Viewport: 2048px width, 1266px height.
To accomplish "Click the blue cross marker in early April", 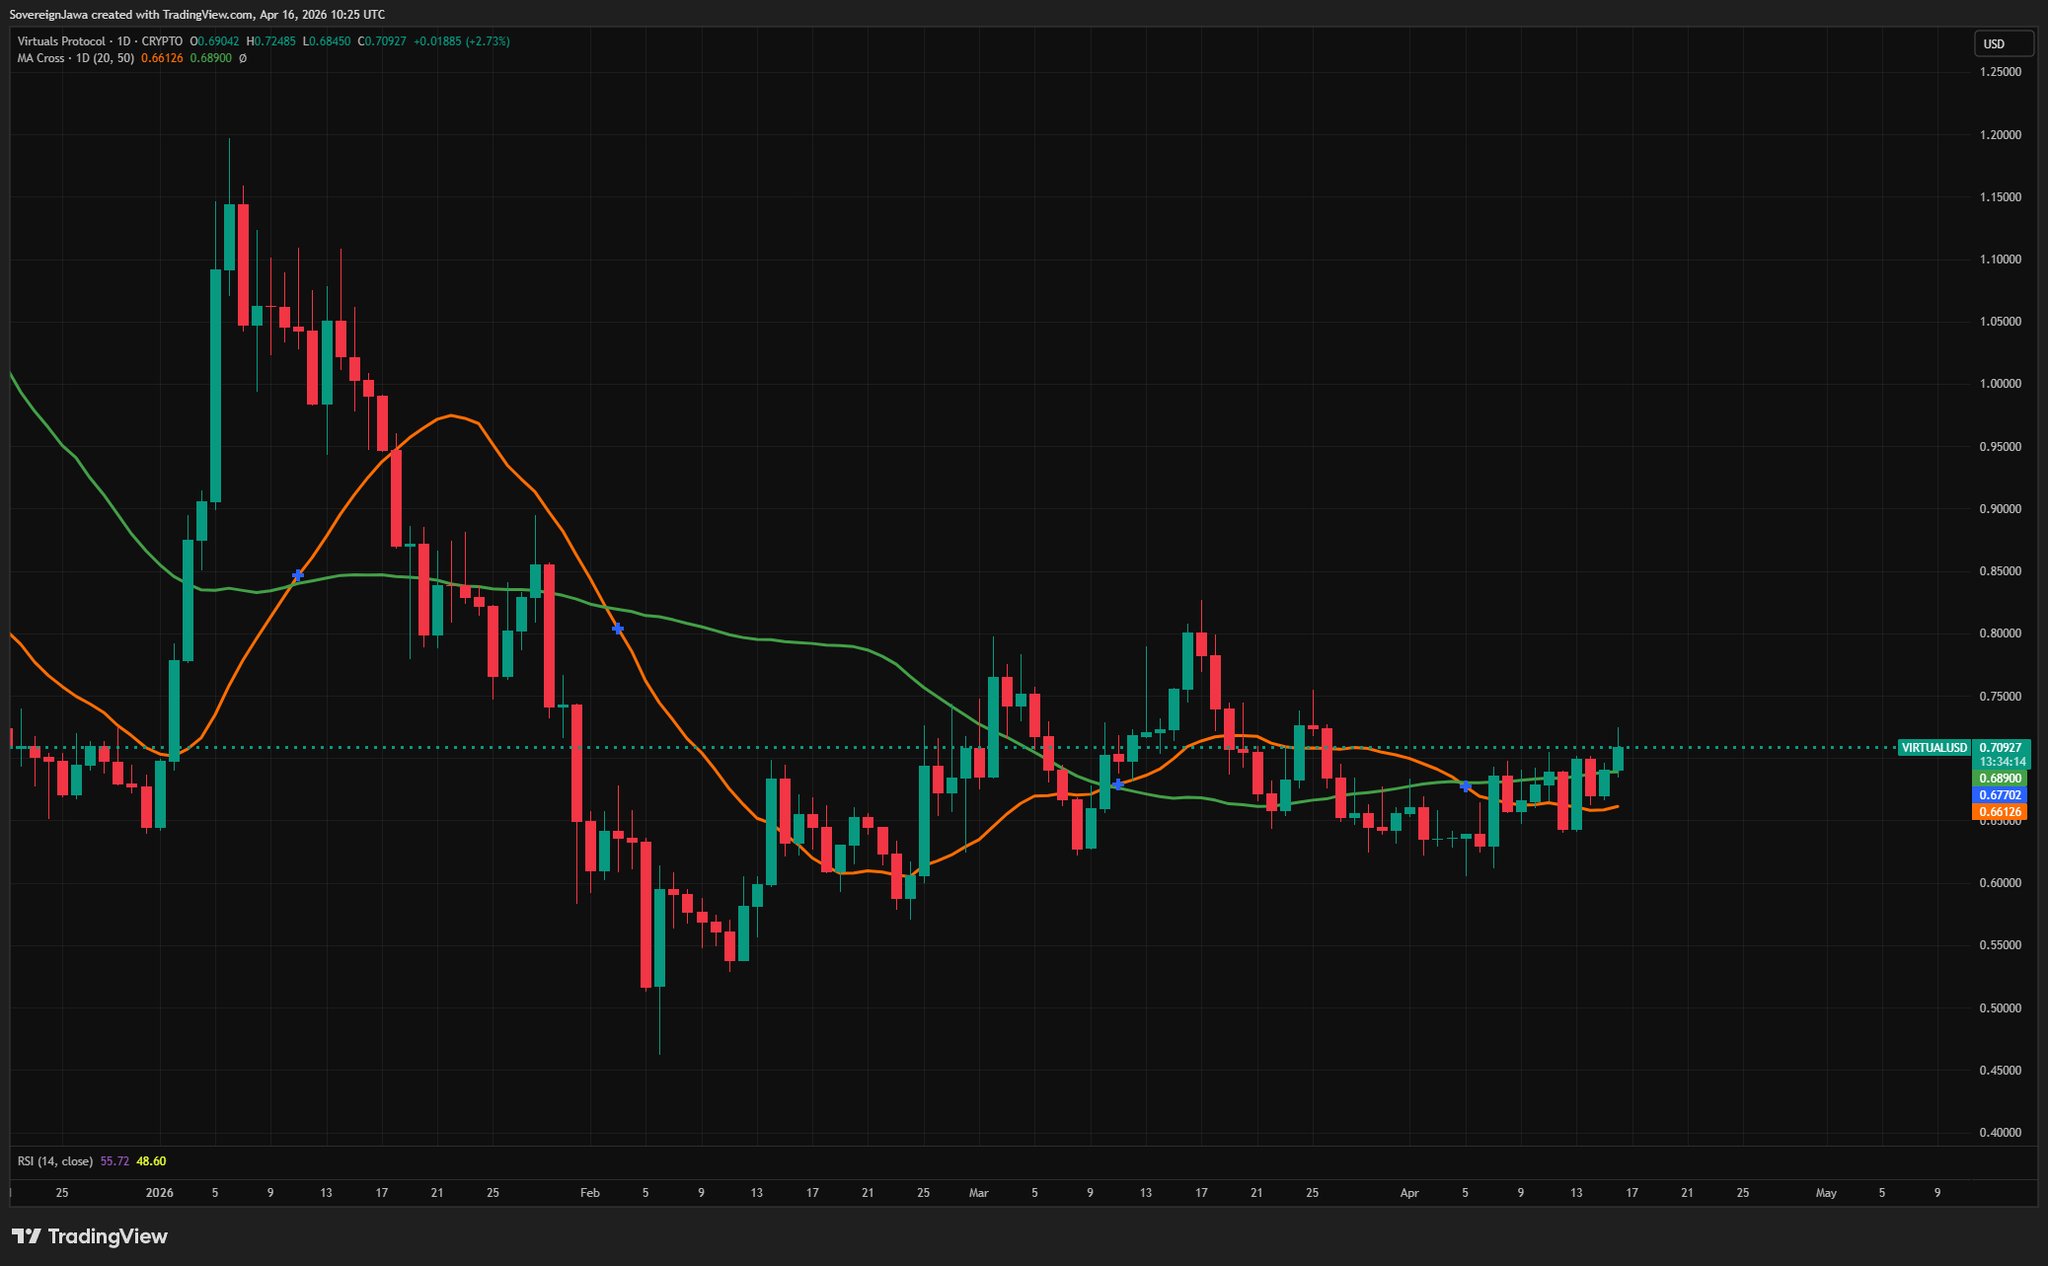I will (1466, 787).
